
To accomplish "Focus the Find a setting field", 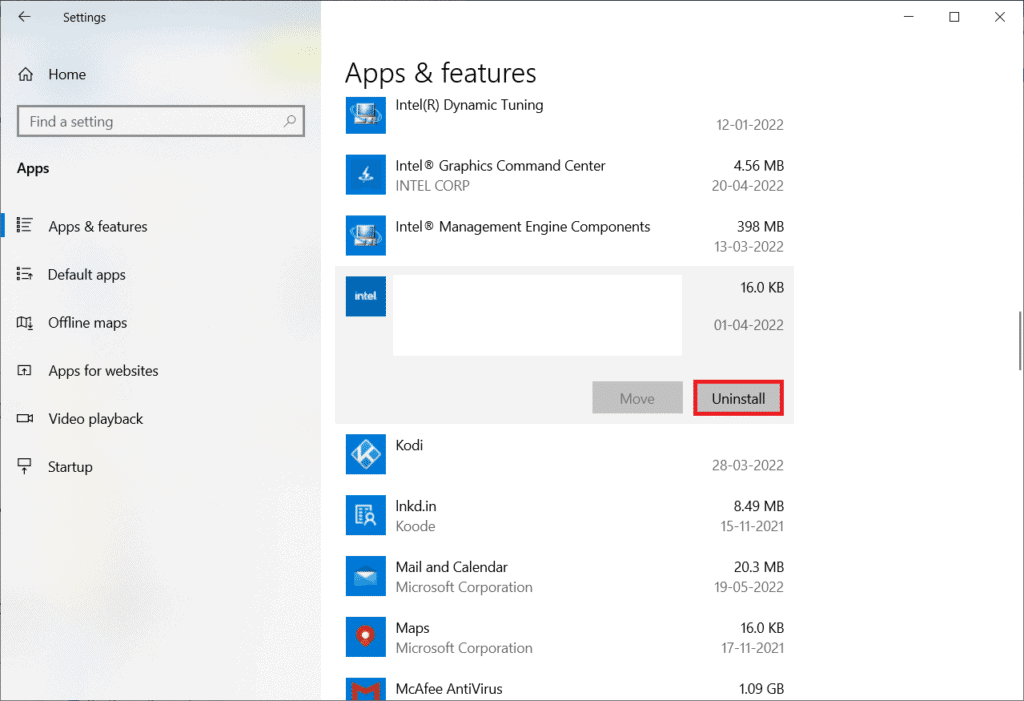I will coord(161,121).
